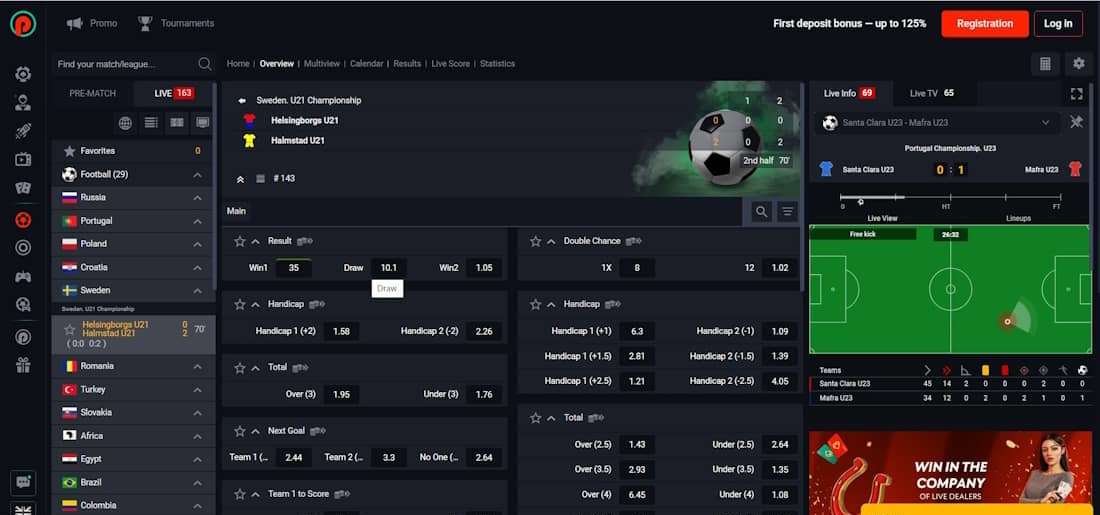Open the target circle sidebar icon
The image size is (1100, 515).
click(23, 248)
